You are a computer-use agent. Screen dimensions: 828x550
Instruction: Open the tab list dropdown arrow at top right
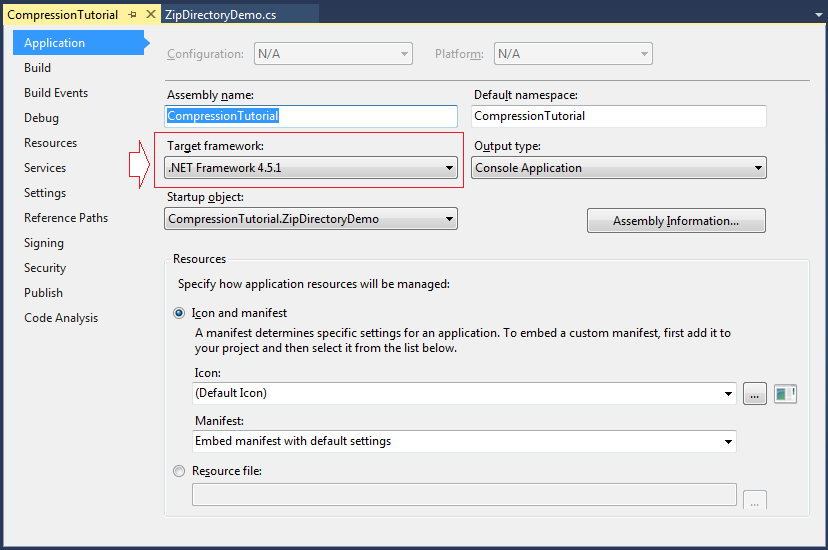(818, 15)
